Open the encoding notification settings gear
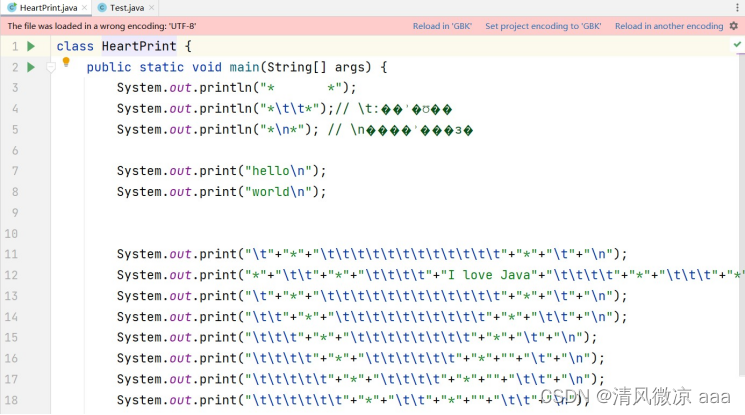The width and height of the screenshot is (745, 415). point(734,26)
